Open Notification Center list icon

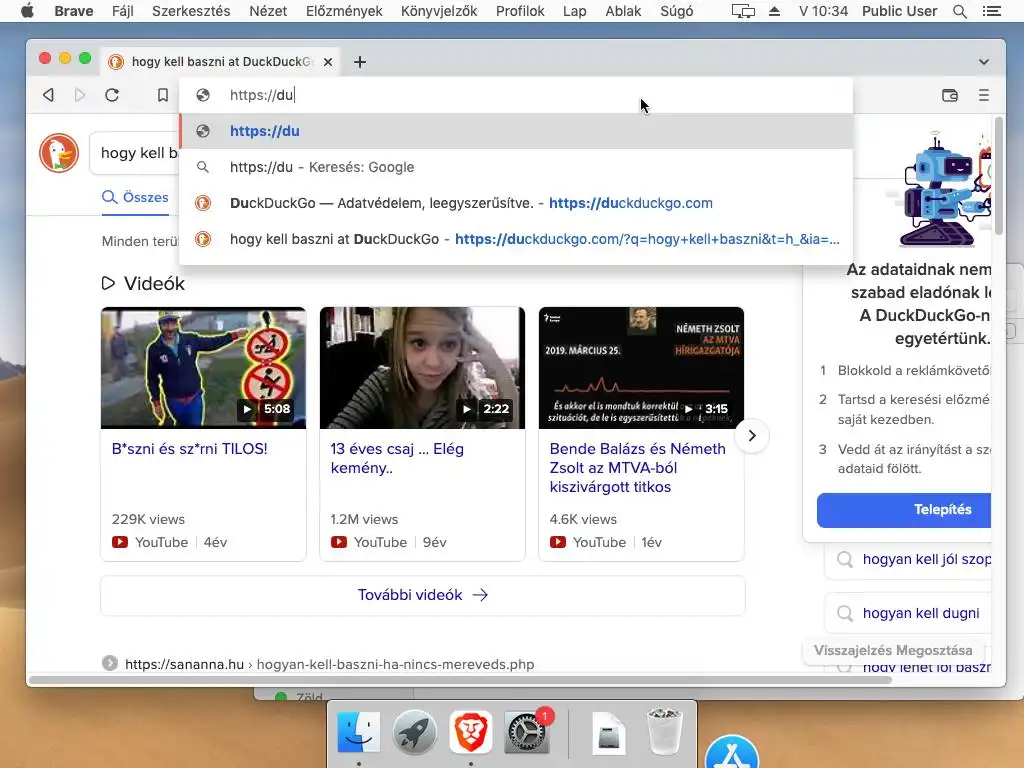pyautogui.click(x=992, y=11)
